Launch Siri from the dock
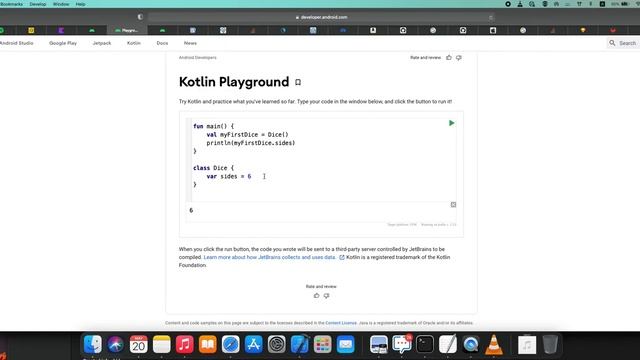The image size is (640, 360). coord(116,344)
